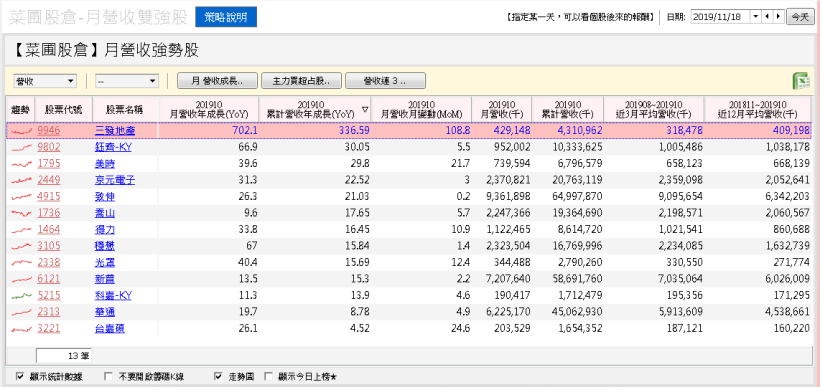Viewport: 820px width, 387px height.
Task: Open trend sparkline for stock 3221
Action: click(x=21, y=329)
